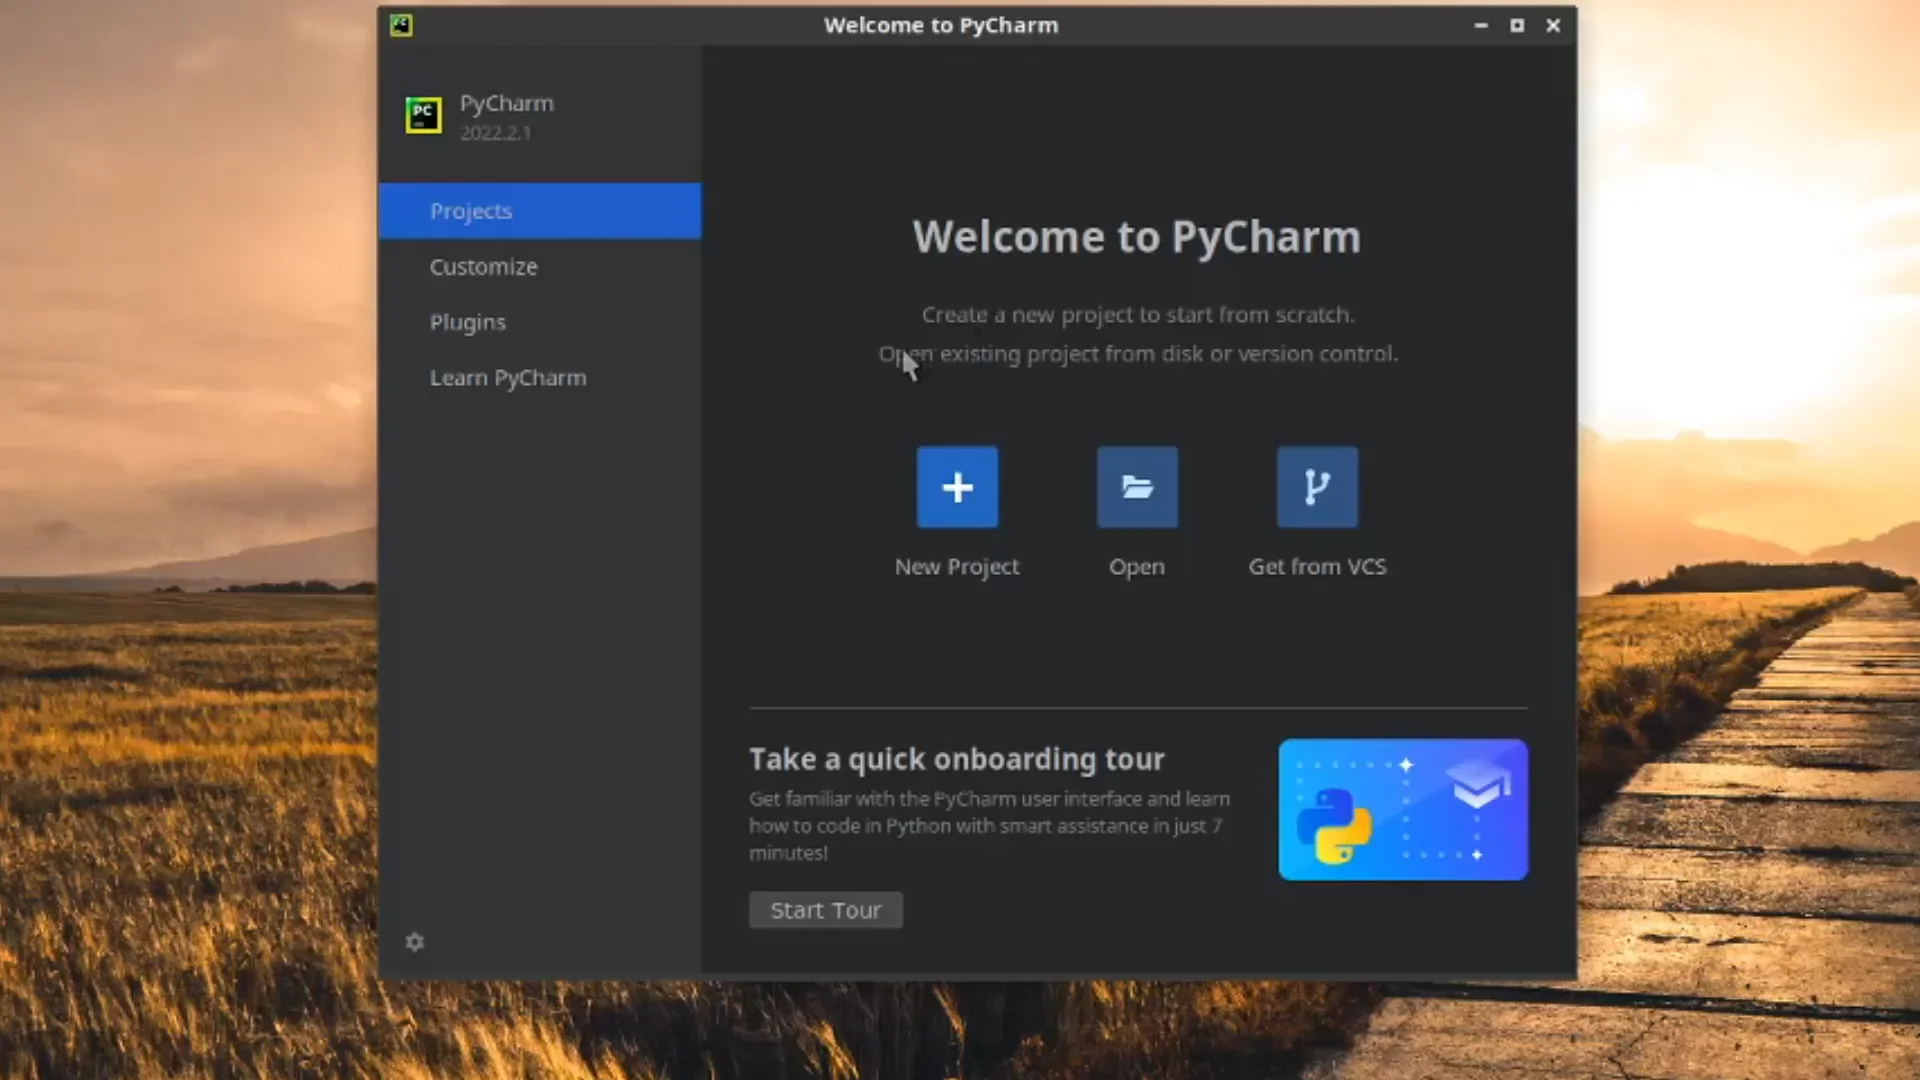Open the settings gear in the sidebar
This screenshot has width=1920, height=1080.
click(415, 942)
